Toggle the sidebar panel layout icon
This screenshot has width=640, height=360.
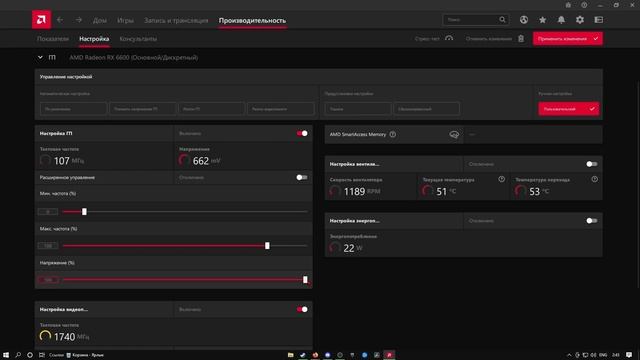(598, 20)
